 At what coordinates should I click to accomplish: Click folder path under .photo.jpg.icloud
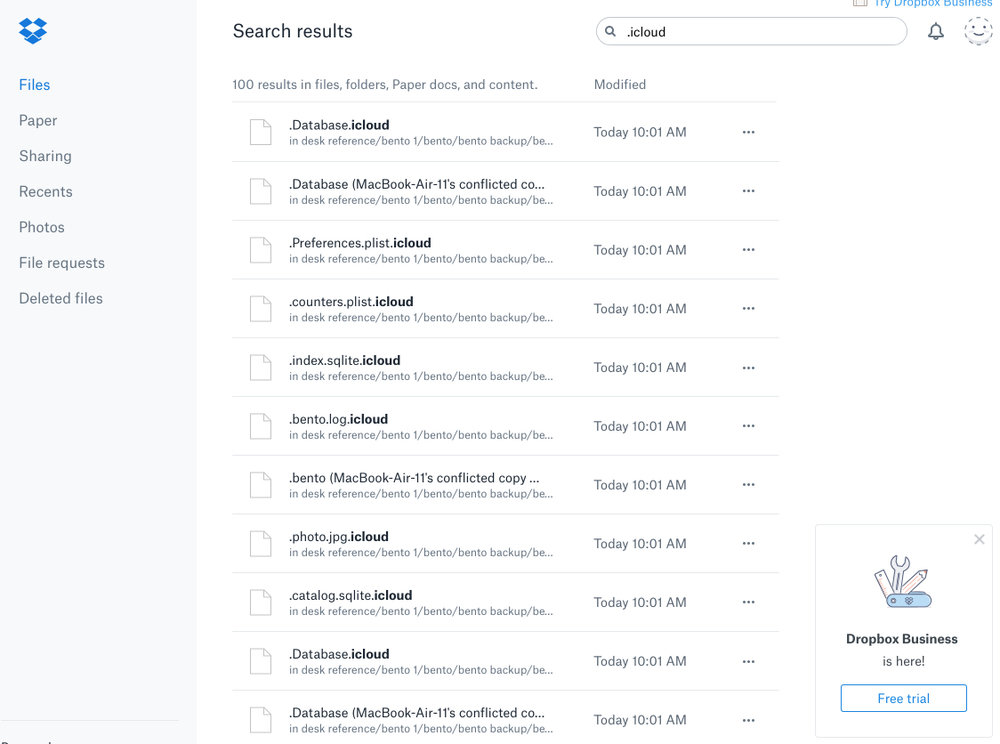pyautogui.click(x=421, y=553)
